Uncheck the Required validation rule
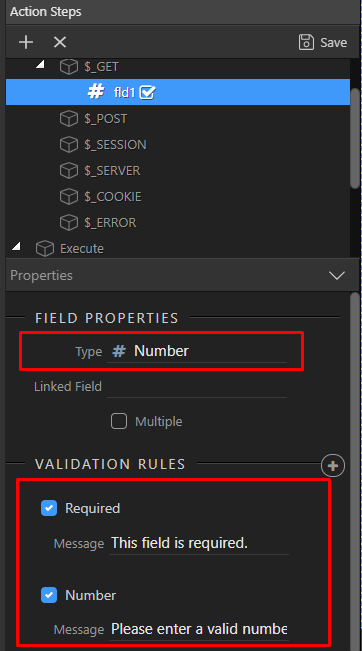Image resolution: width=362 pixels, height=651 pixels. (x=49, y=508)
